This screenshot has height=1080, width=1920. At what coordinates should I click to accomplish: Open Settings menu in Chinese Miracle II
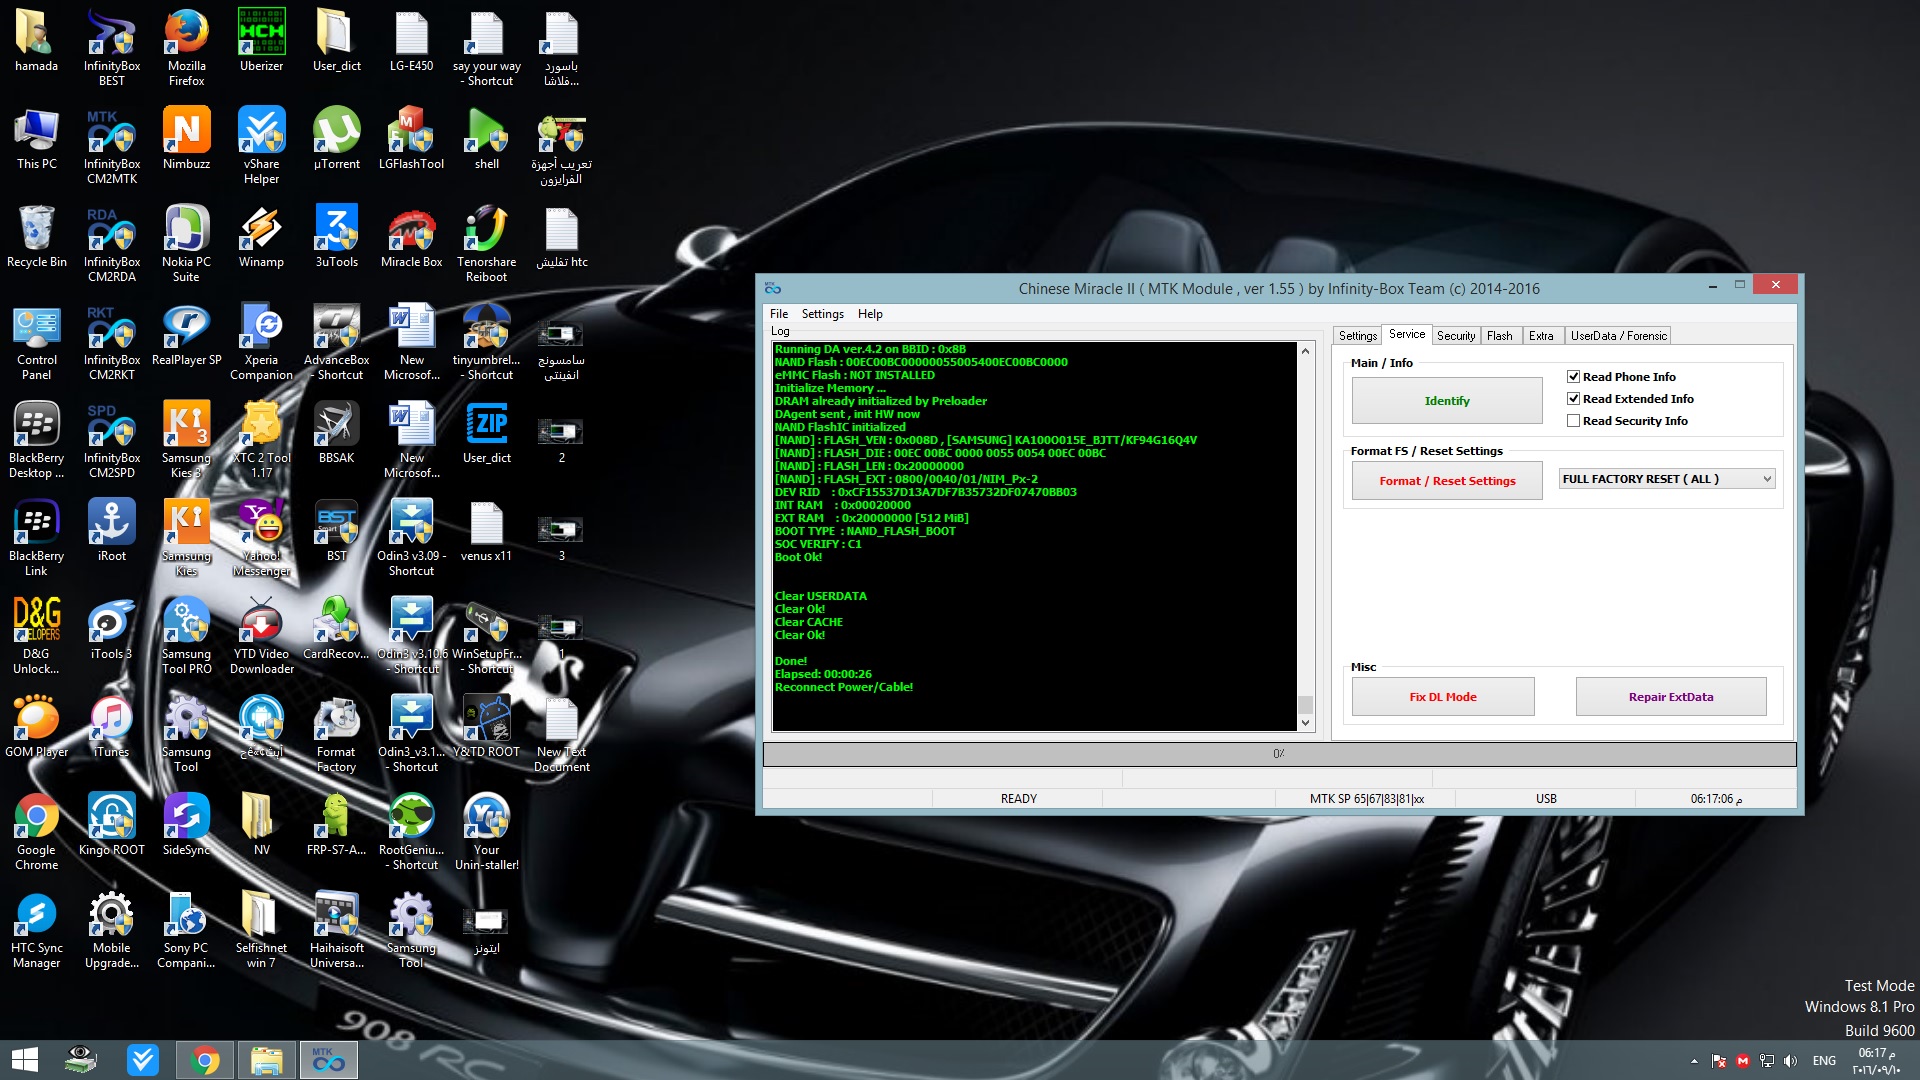coord(822,314)
